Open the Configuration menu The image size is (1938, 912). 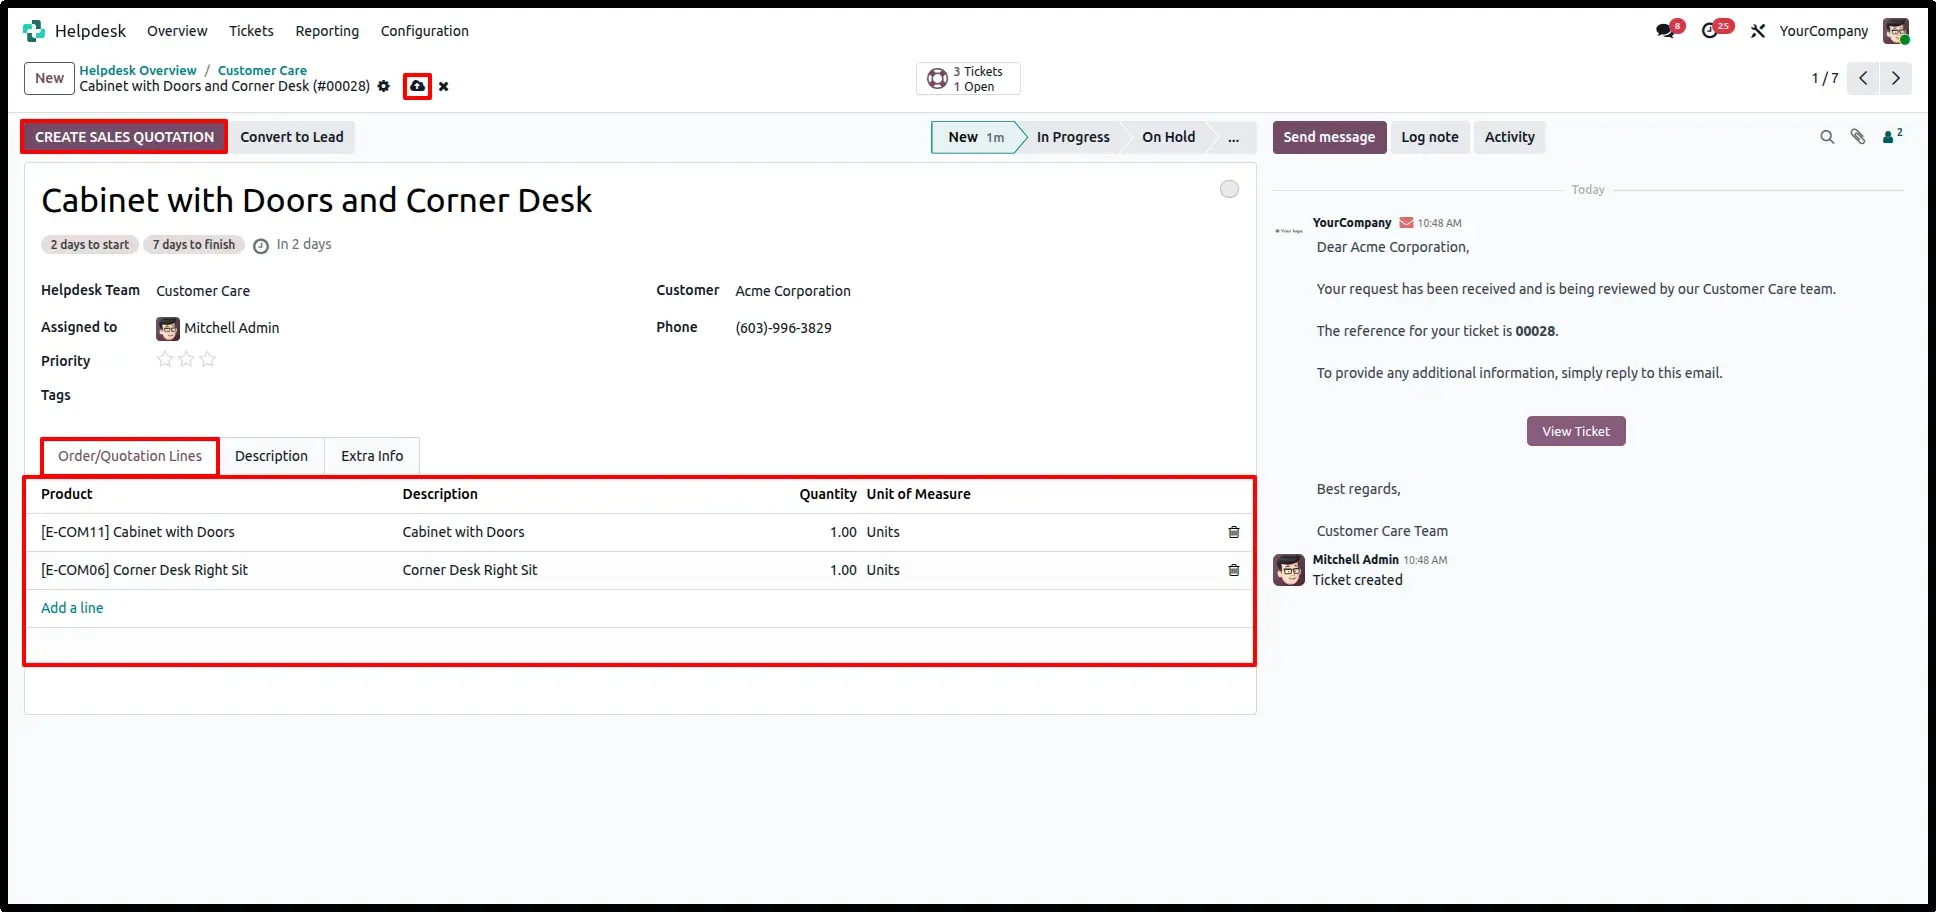tap(424, 31)
